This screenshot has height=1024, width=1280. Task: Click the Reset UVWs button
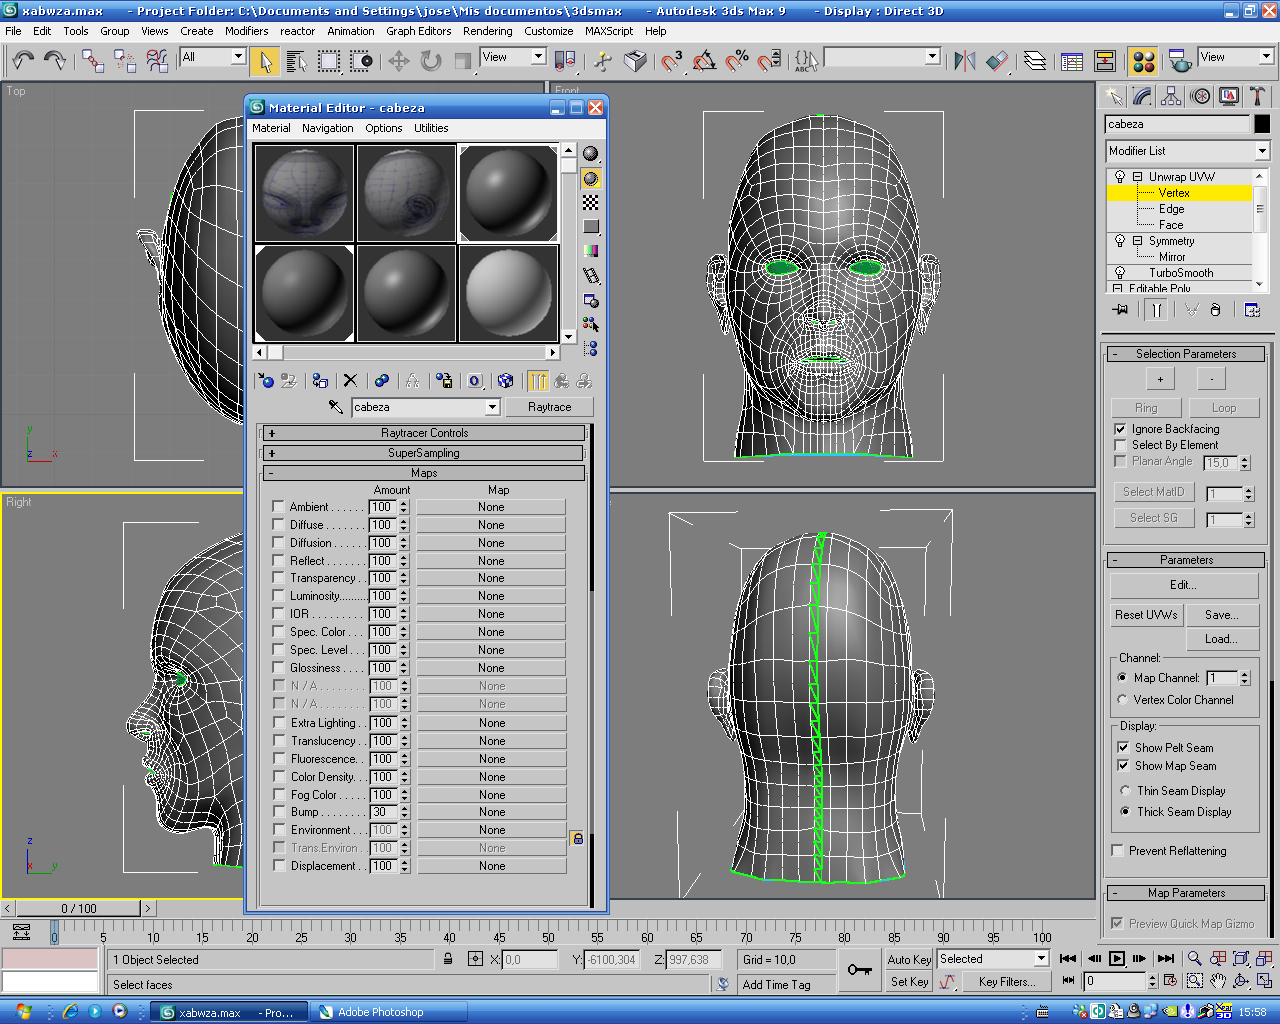tap(1146, 615)
